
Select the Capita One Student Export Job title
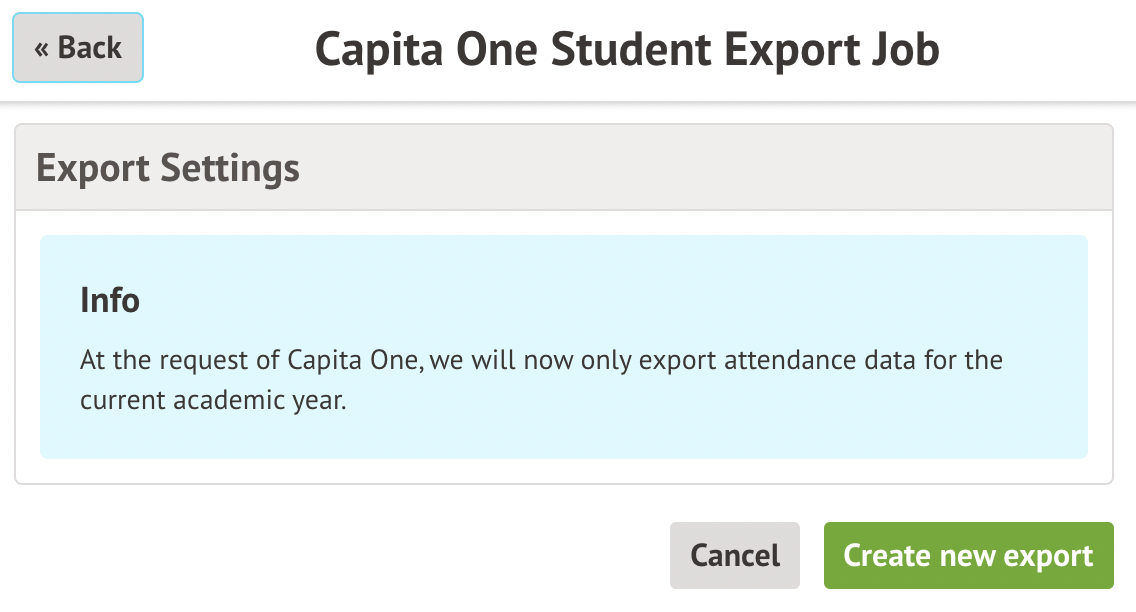627,49
